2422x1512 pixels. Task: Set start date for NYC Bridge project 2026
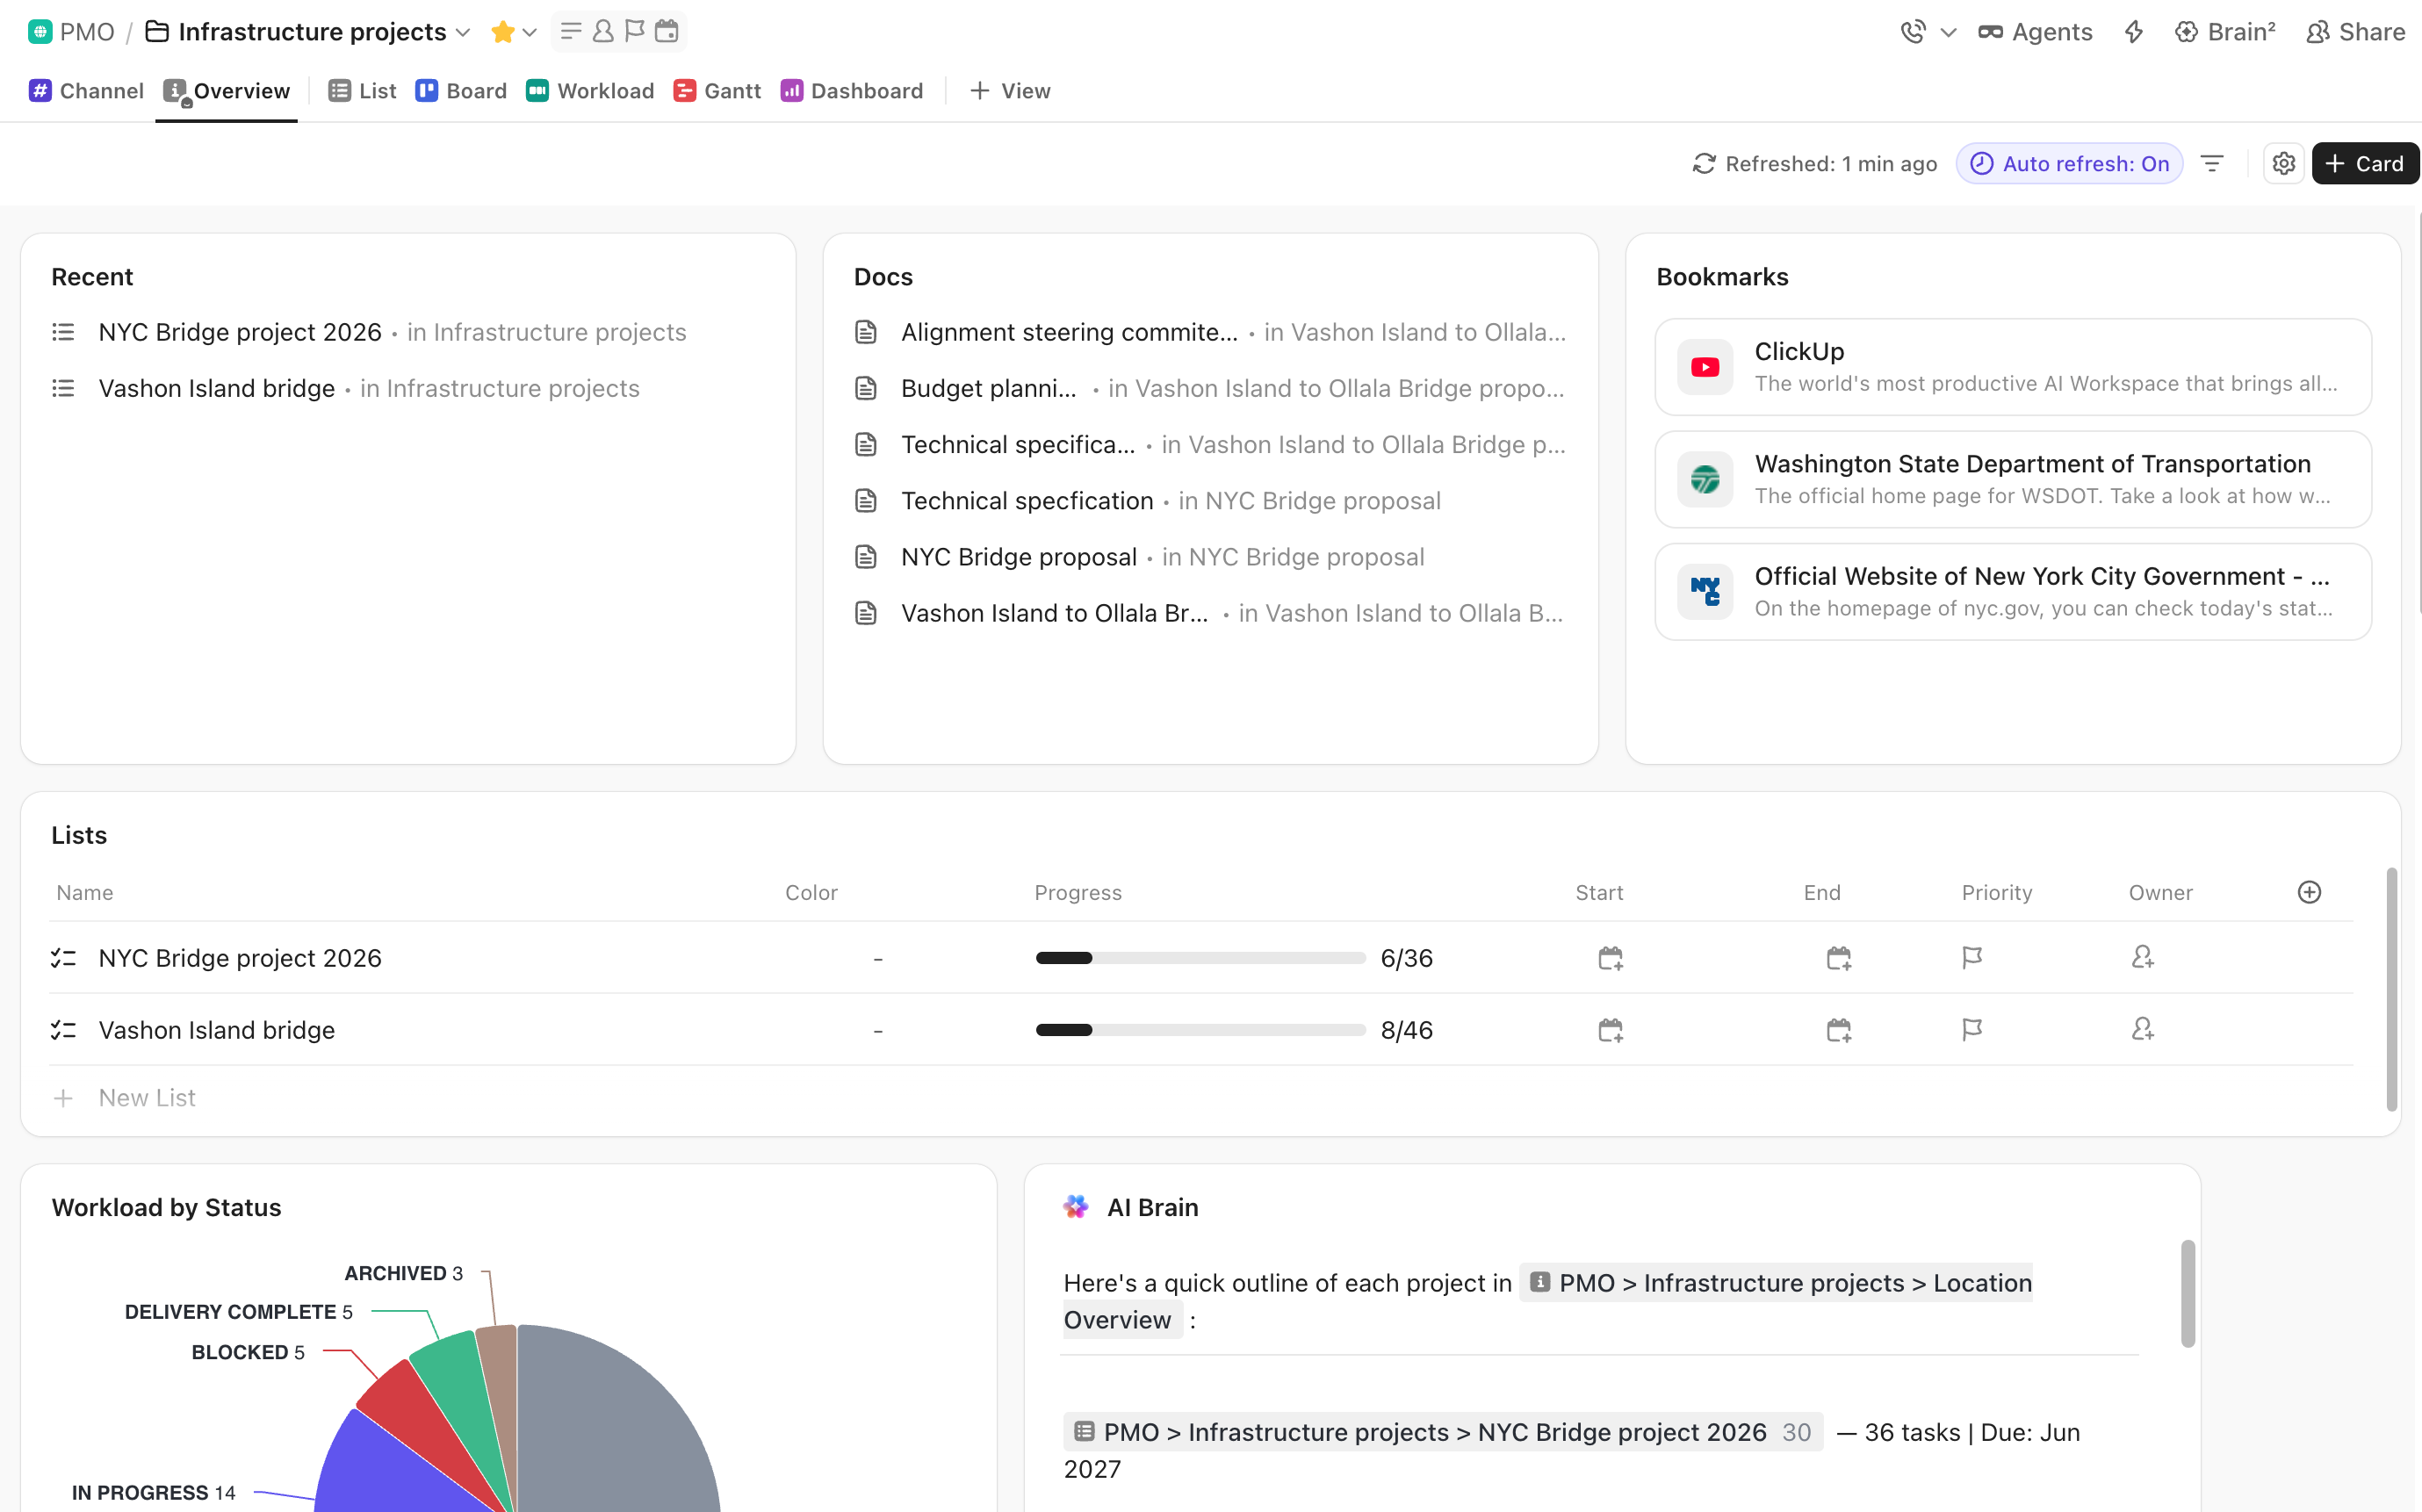[x=1610, y=958]
